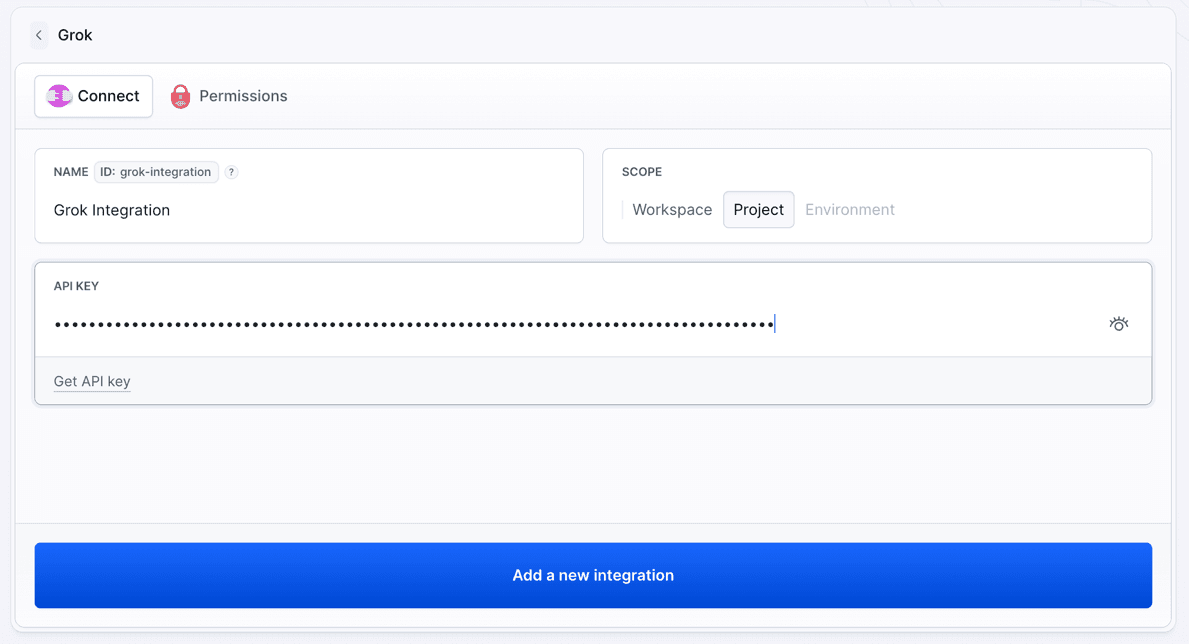
Task: Select the Environment scope option
Action: 849,209
